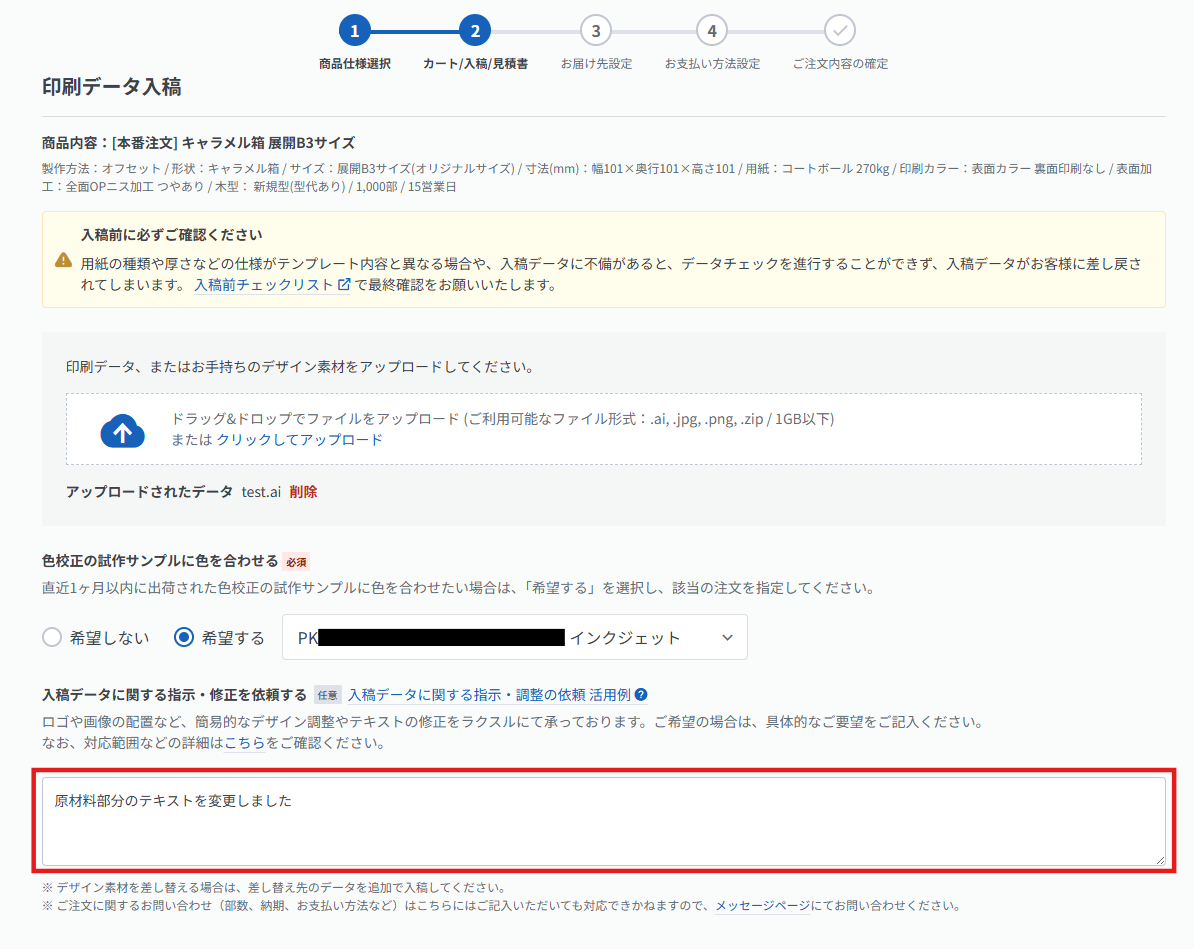1194x949 pixels.
Task: Click the yellow warning triangle icon
Action: pyautogui.click(x=64, y=260)
